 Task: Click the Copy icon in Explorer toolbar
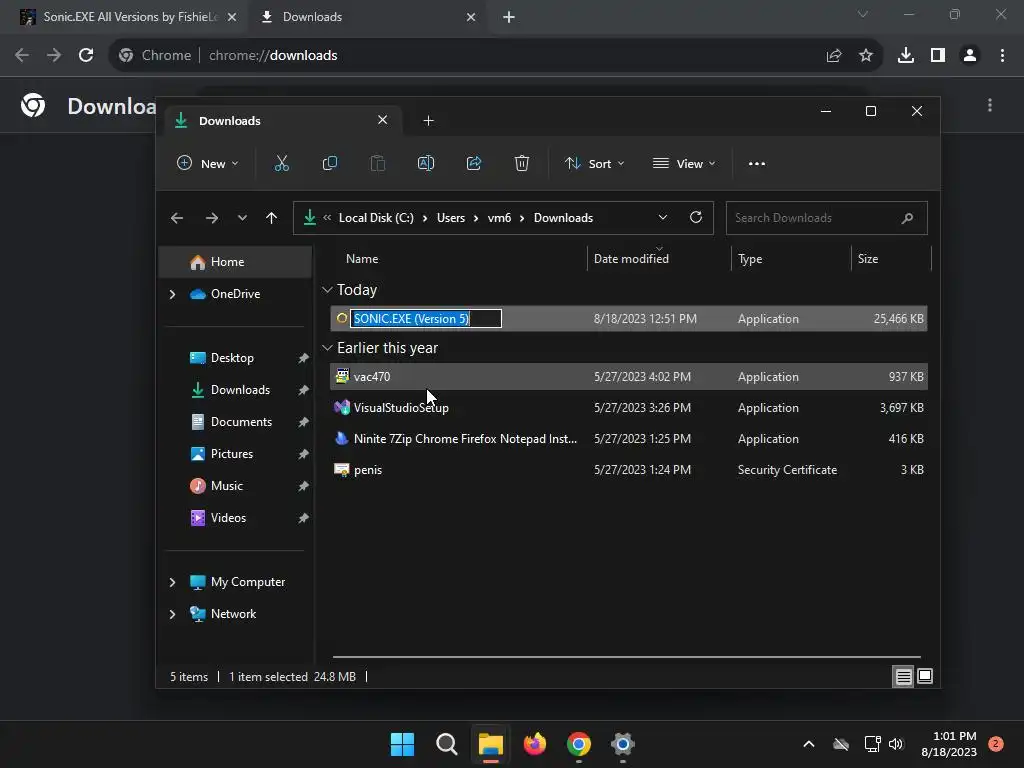[330, 163]
